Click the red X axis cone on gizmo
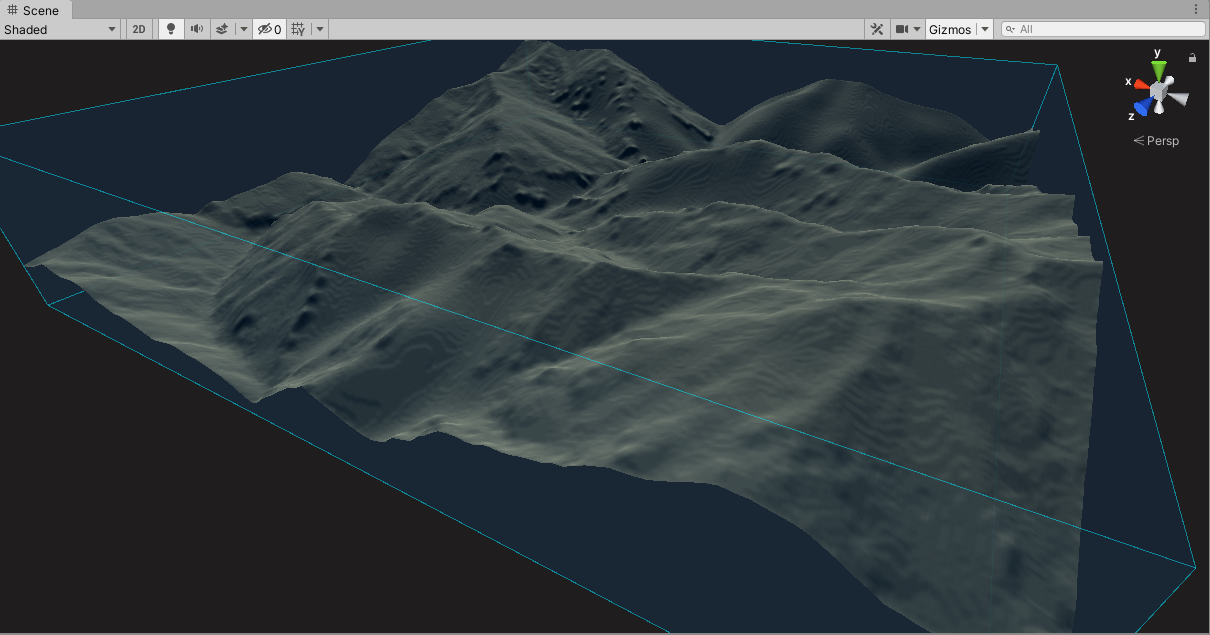 coord(1141,84)
